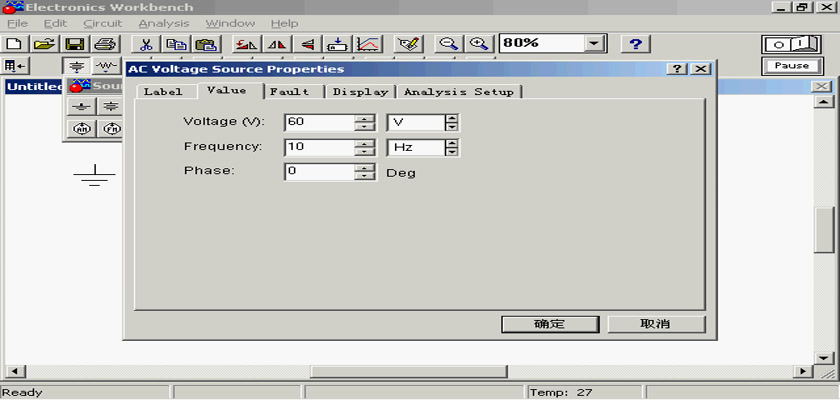Click the vertical scrollbar up arrow
The image size is (840, 400).
(823, 102)
